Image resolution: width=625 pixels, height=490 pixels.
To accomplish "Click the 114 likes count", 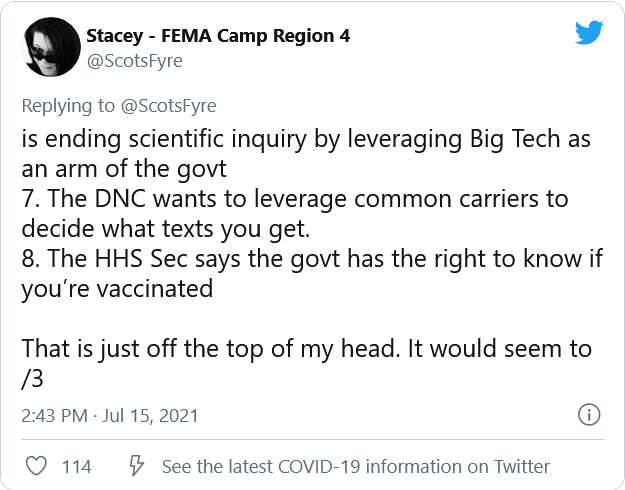I will tap(76, 466).
